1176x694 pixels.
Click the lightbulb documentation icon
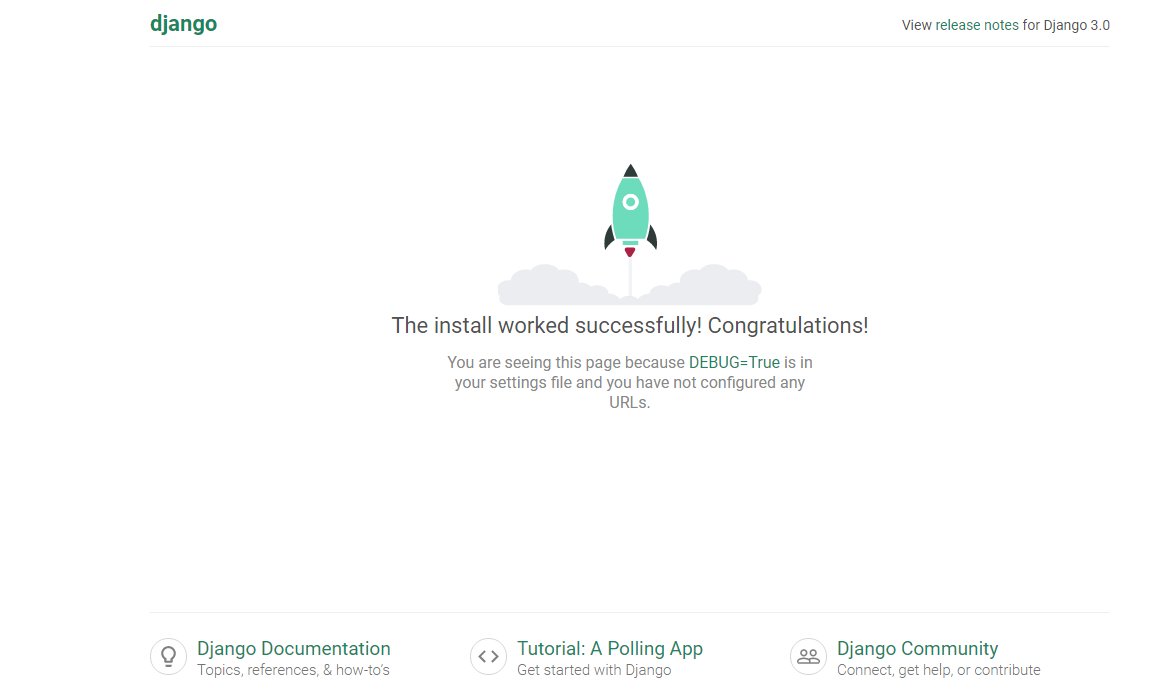[x=169, y=656]
